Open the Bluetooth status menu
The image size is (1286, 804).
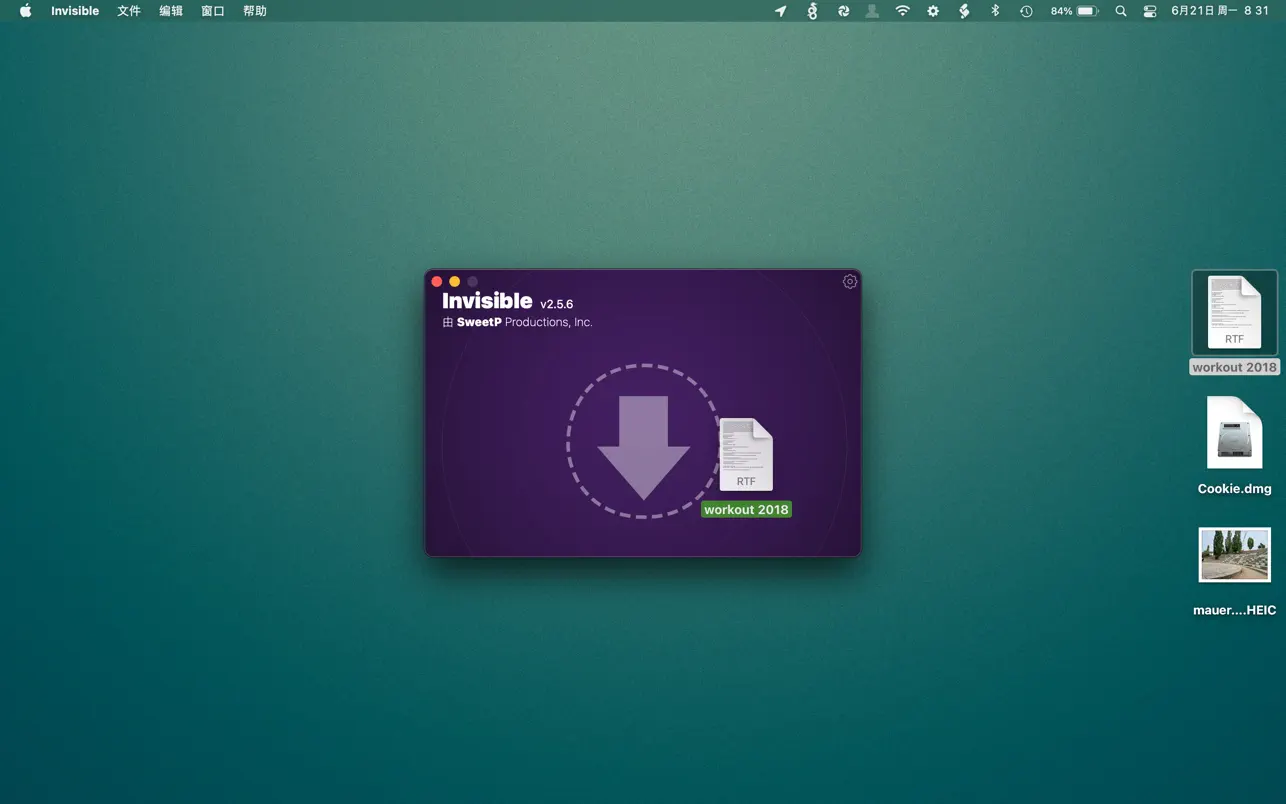tap(995, 11)
